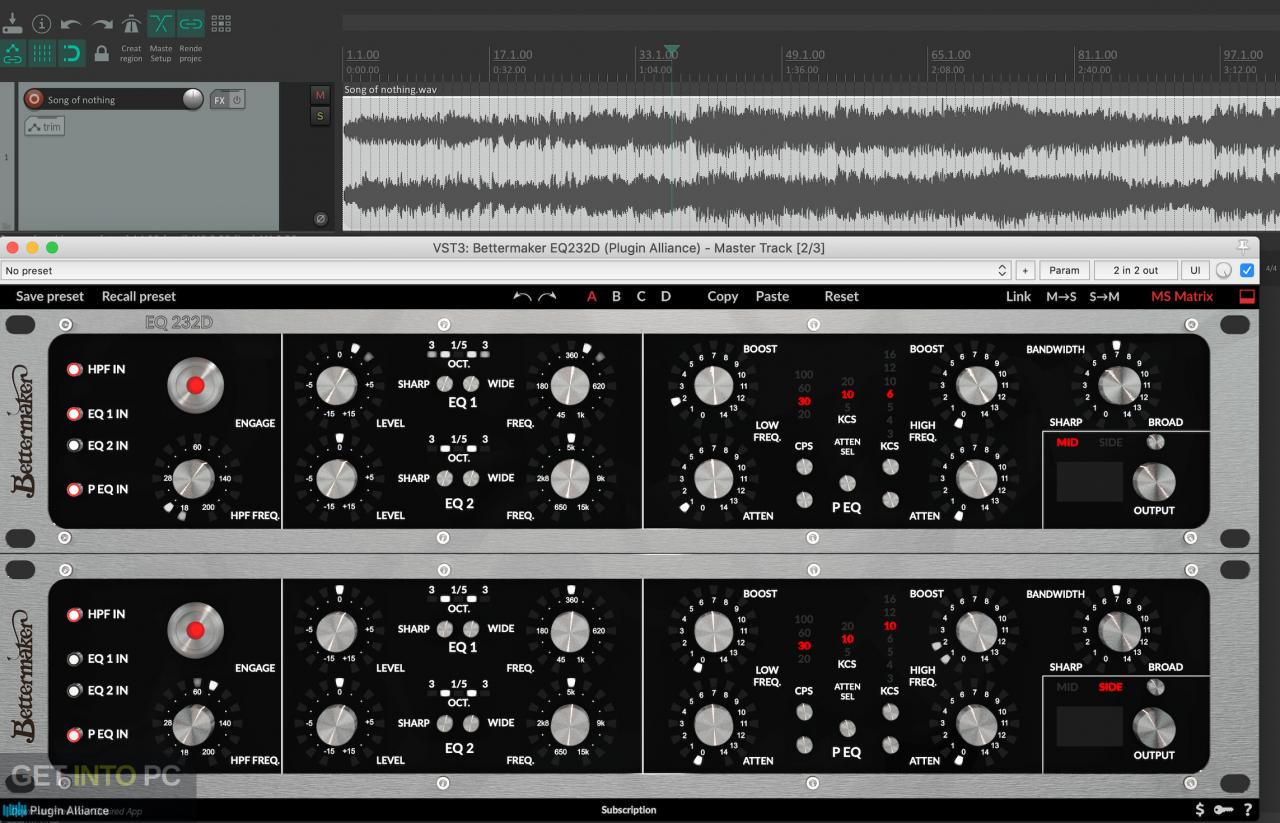Screen dimensions: 1280x823
Task: Toggle P EQ IN on the upper unit
Action: pyautogui.click(x=74, y=489)
